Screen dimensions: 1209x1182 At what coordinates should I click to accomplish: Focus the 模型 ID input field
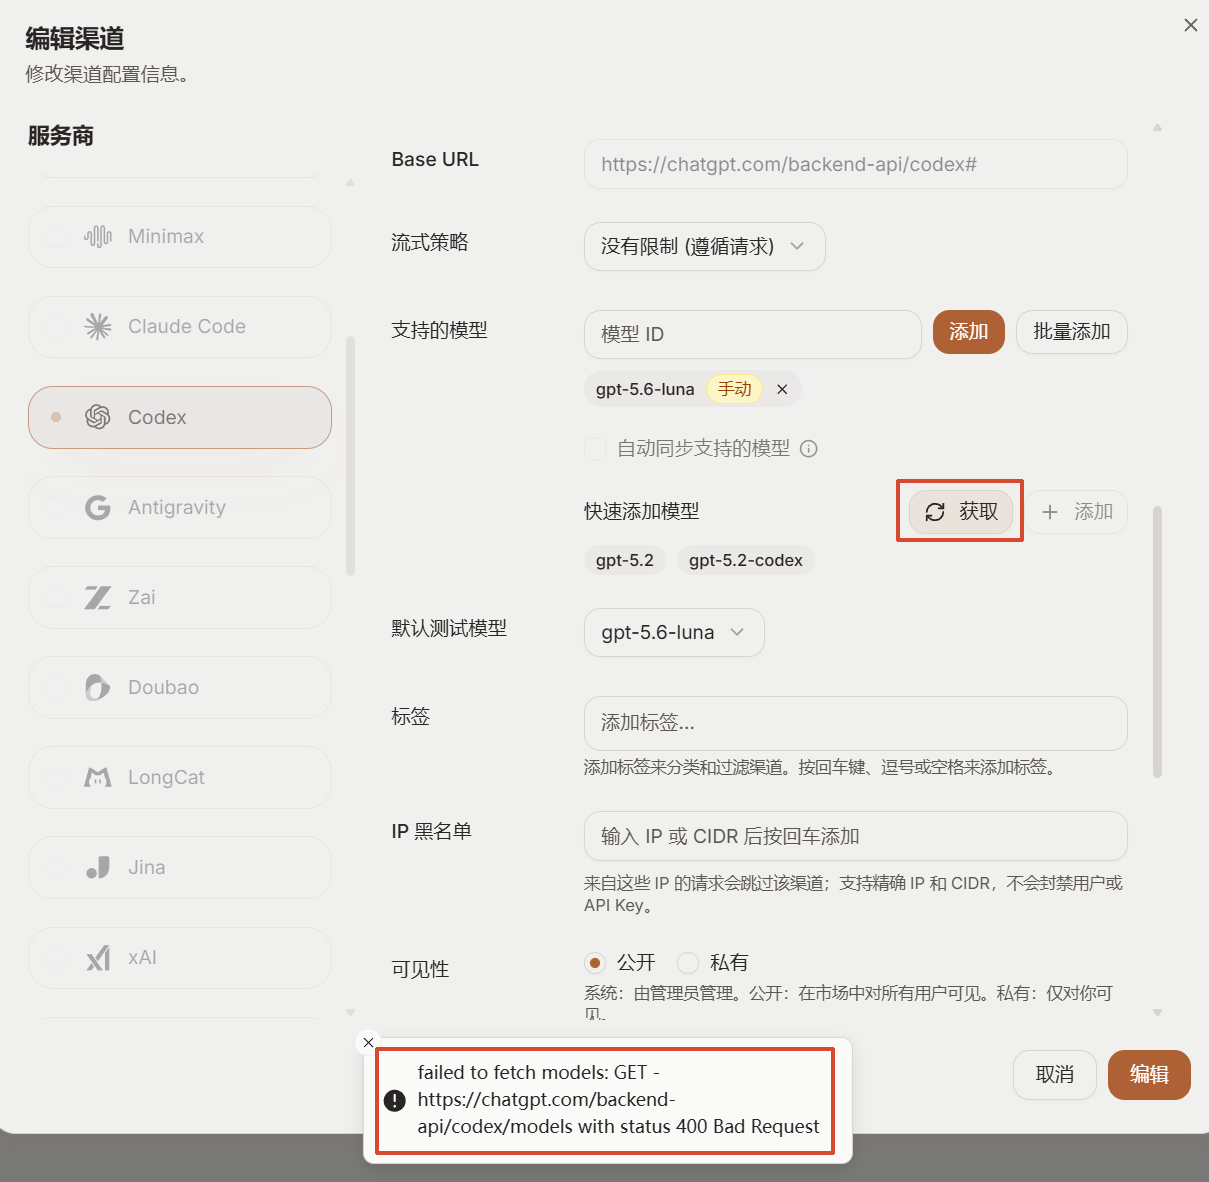(752, 334)
